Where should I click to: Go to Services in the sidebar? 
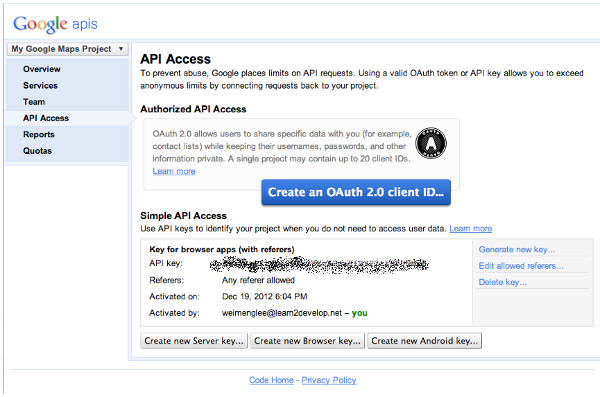[40, 85]
